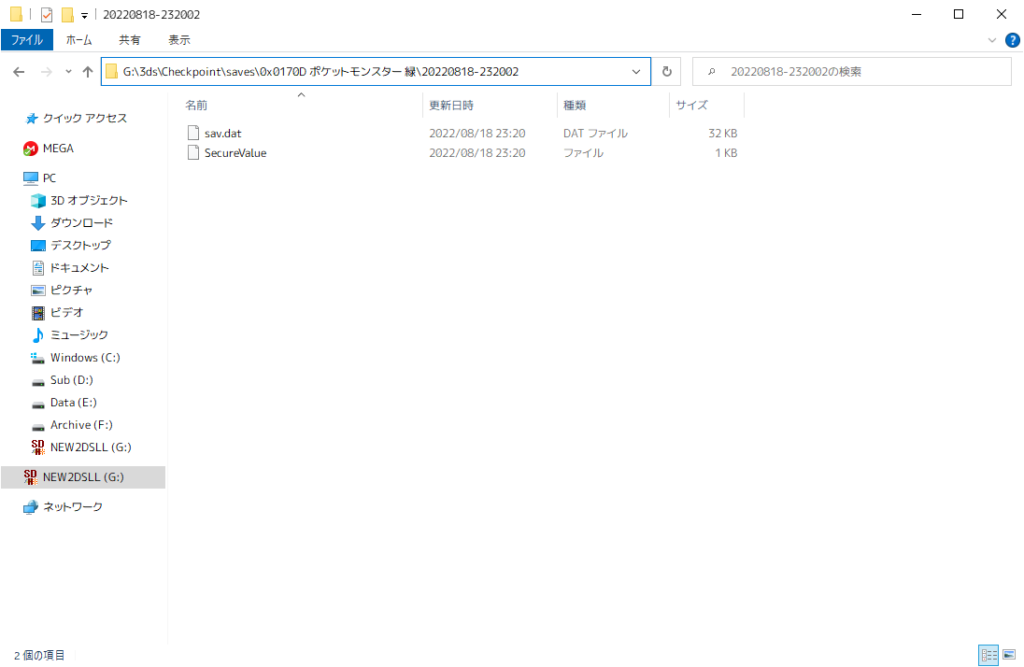Select the sav.dat file name
The height and width of the screenshot is (667, 1024).
(x=223, y=133)
